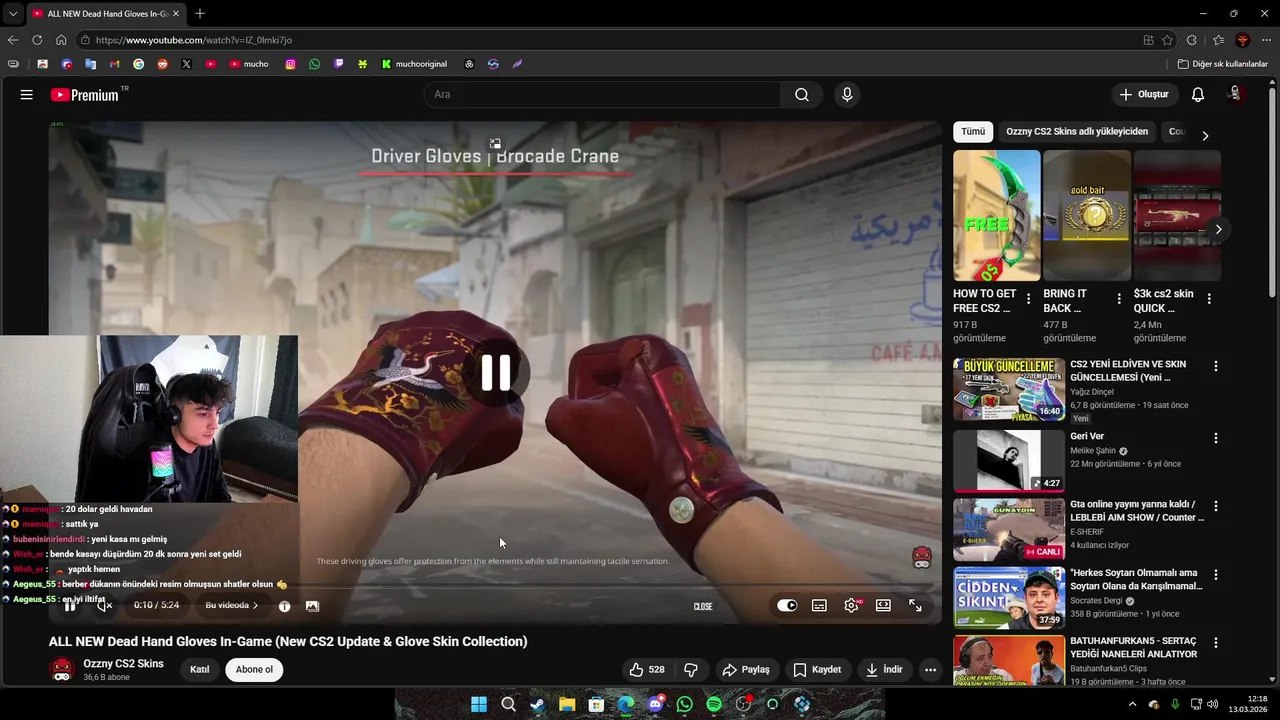
Task: Open the 'Diğer sık kullanılanlar' bookmarks folder
Action: click(1223, 64)
